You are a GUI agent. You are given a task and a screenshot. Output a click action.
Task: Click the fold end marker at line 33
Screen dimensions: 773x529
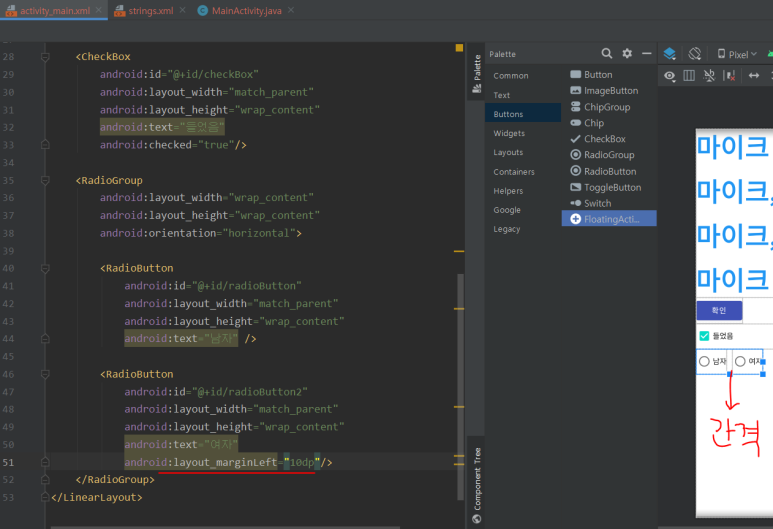pyautogui.click(x=45, y=144)
